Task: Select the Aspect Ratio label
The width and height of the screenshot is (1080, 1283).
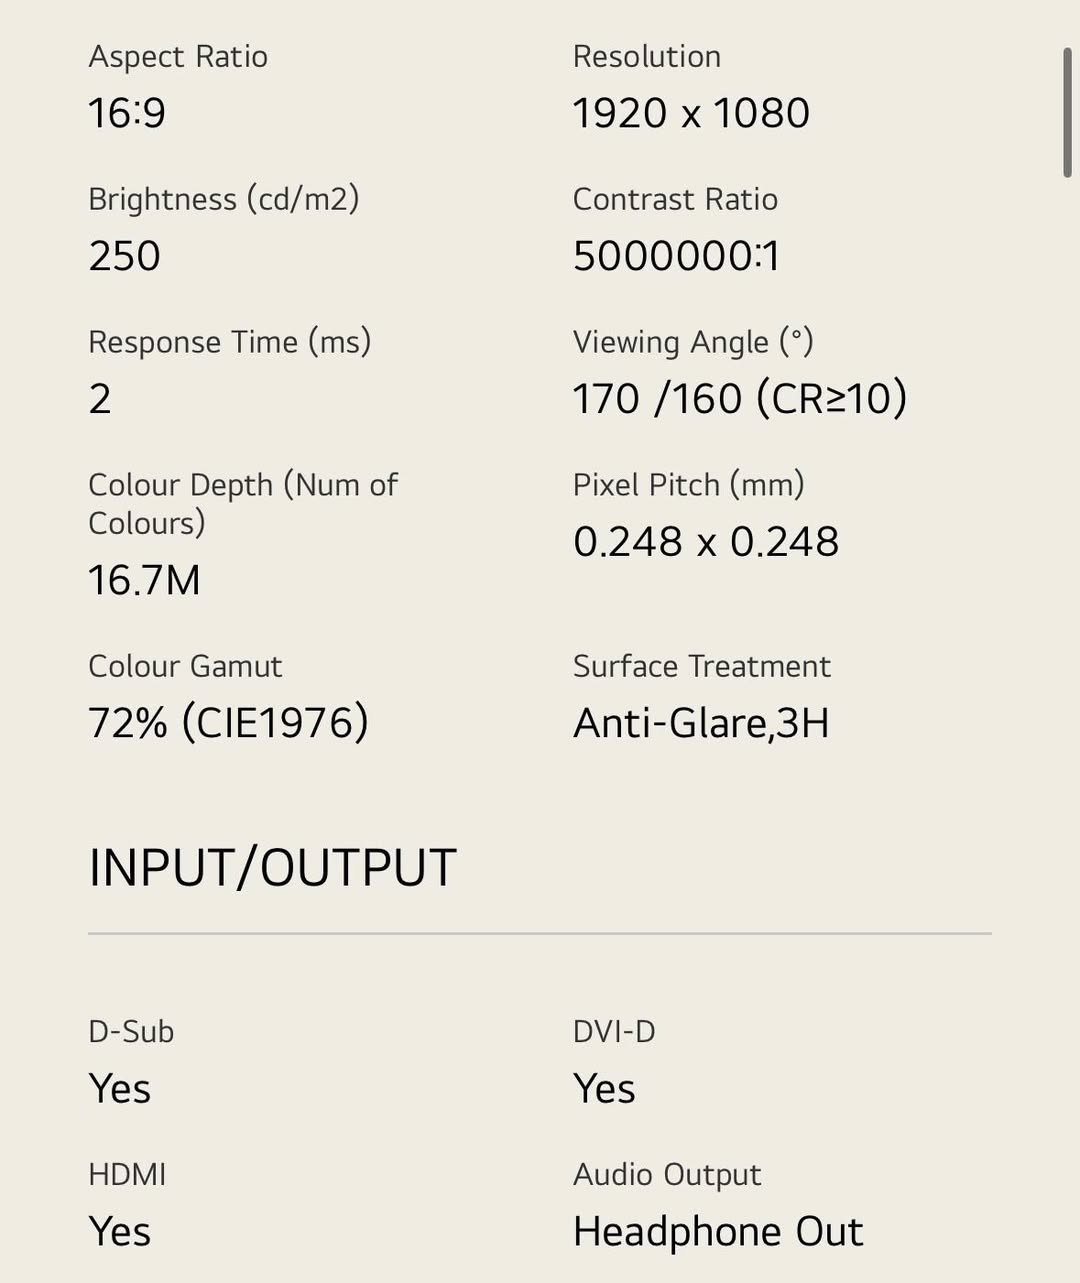Action: click(x=178, y=56)
